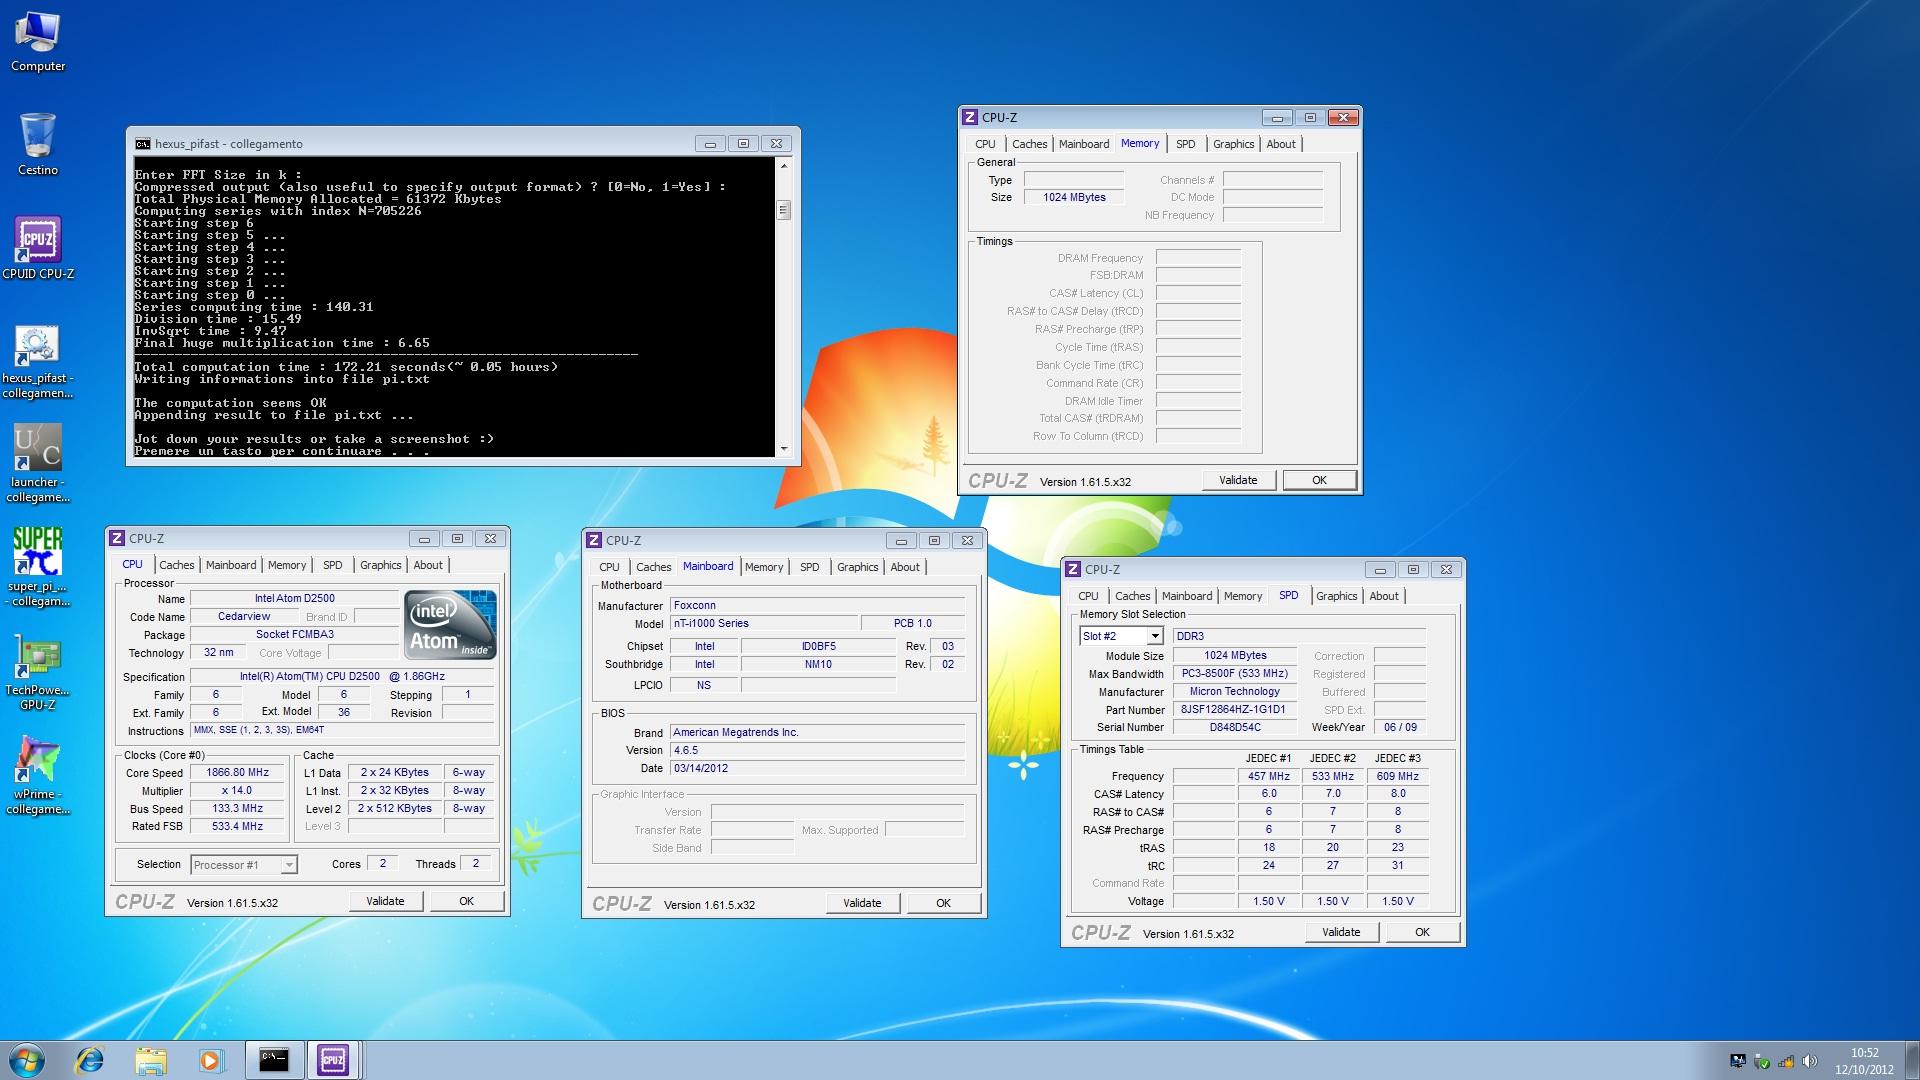Select the command prompt taskbar button
Viewport: 1920px width, 1080px height.
273,1060
